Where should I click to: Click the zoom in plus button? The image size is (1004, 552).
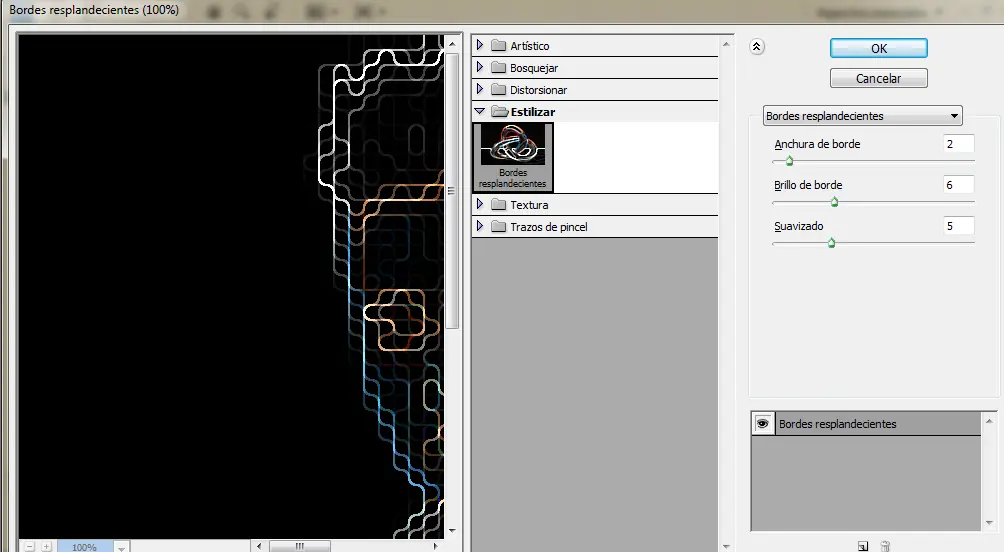(x=46, y=547)
